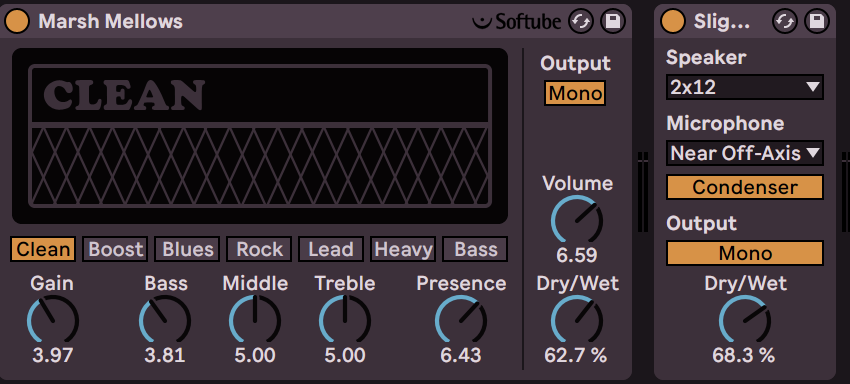Toggle the second device's activator button
This screenshot has height=384, width=850.
point(673,22)
